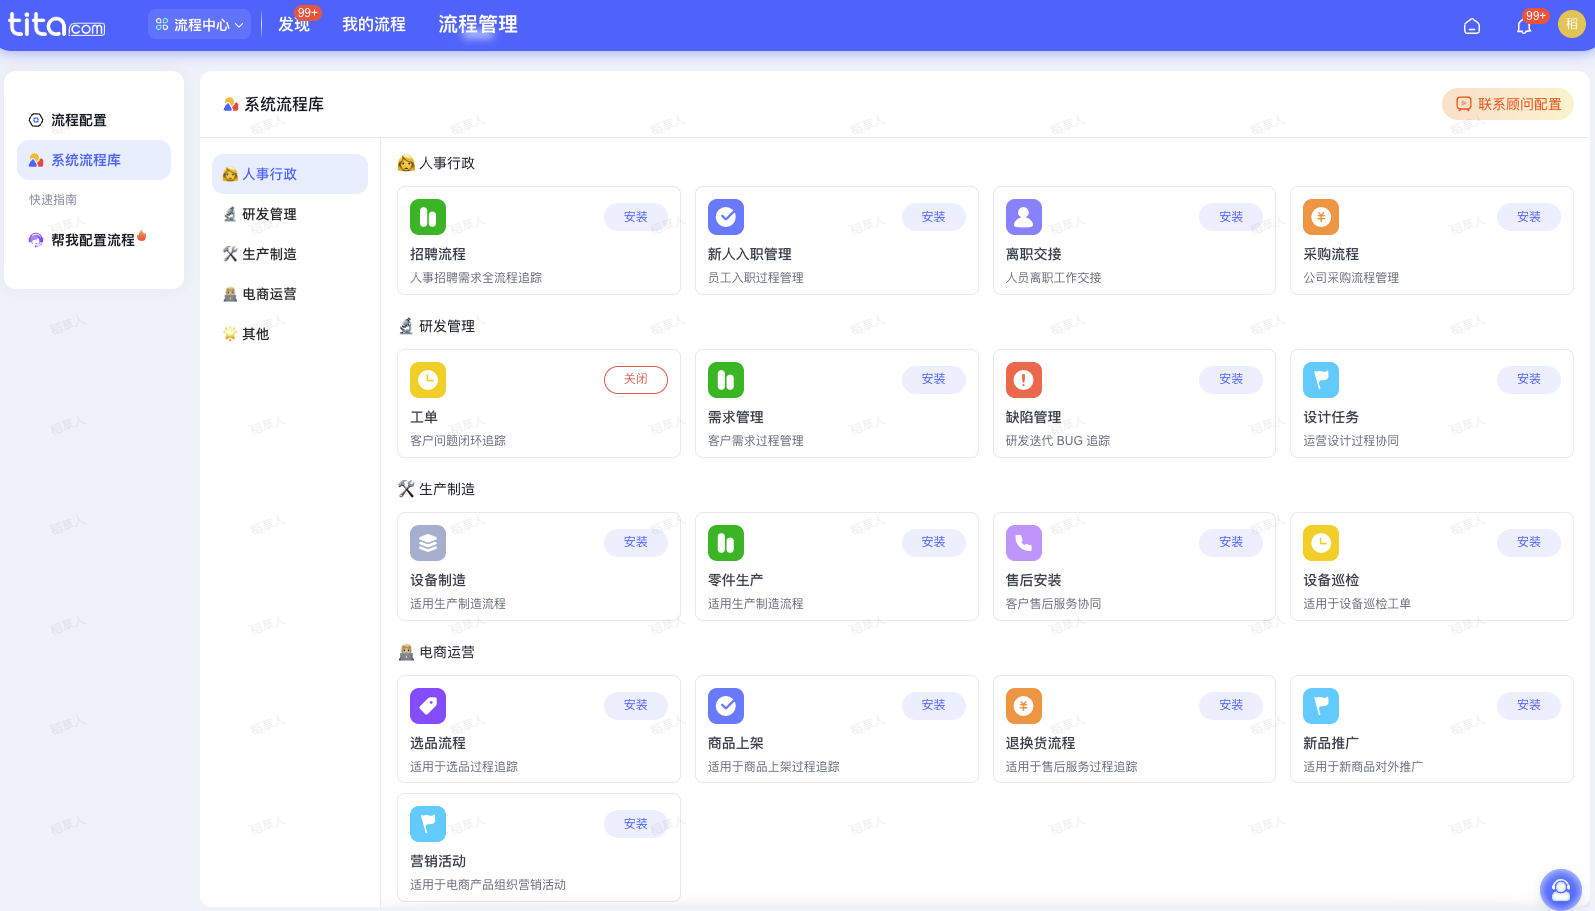
Task: Install 离职交接 template
Action: (x=1231, y=217)
